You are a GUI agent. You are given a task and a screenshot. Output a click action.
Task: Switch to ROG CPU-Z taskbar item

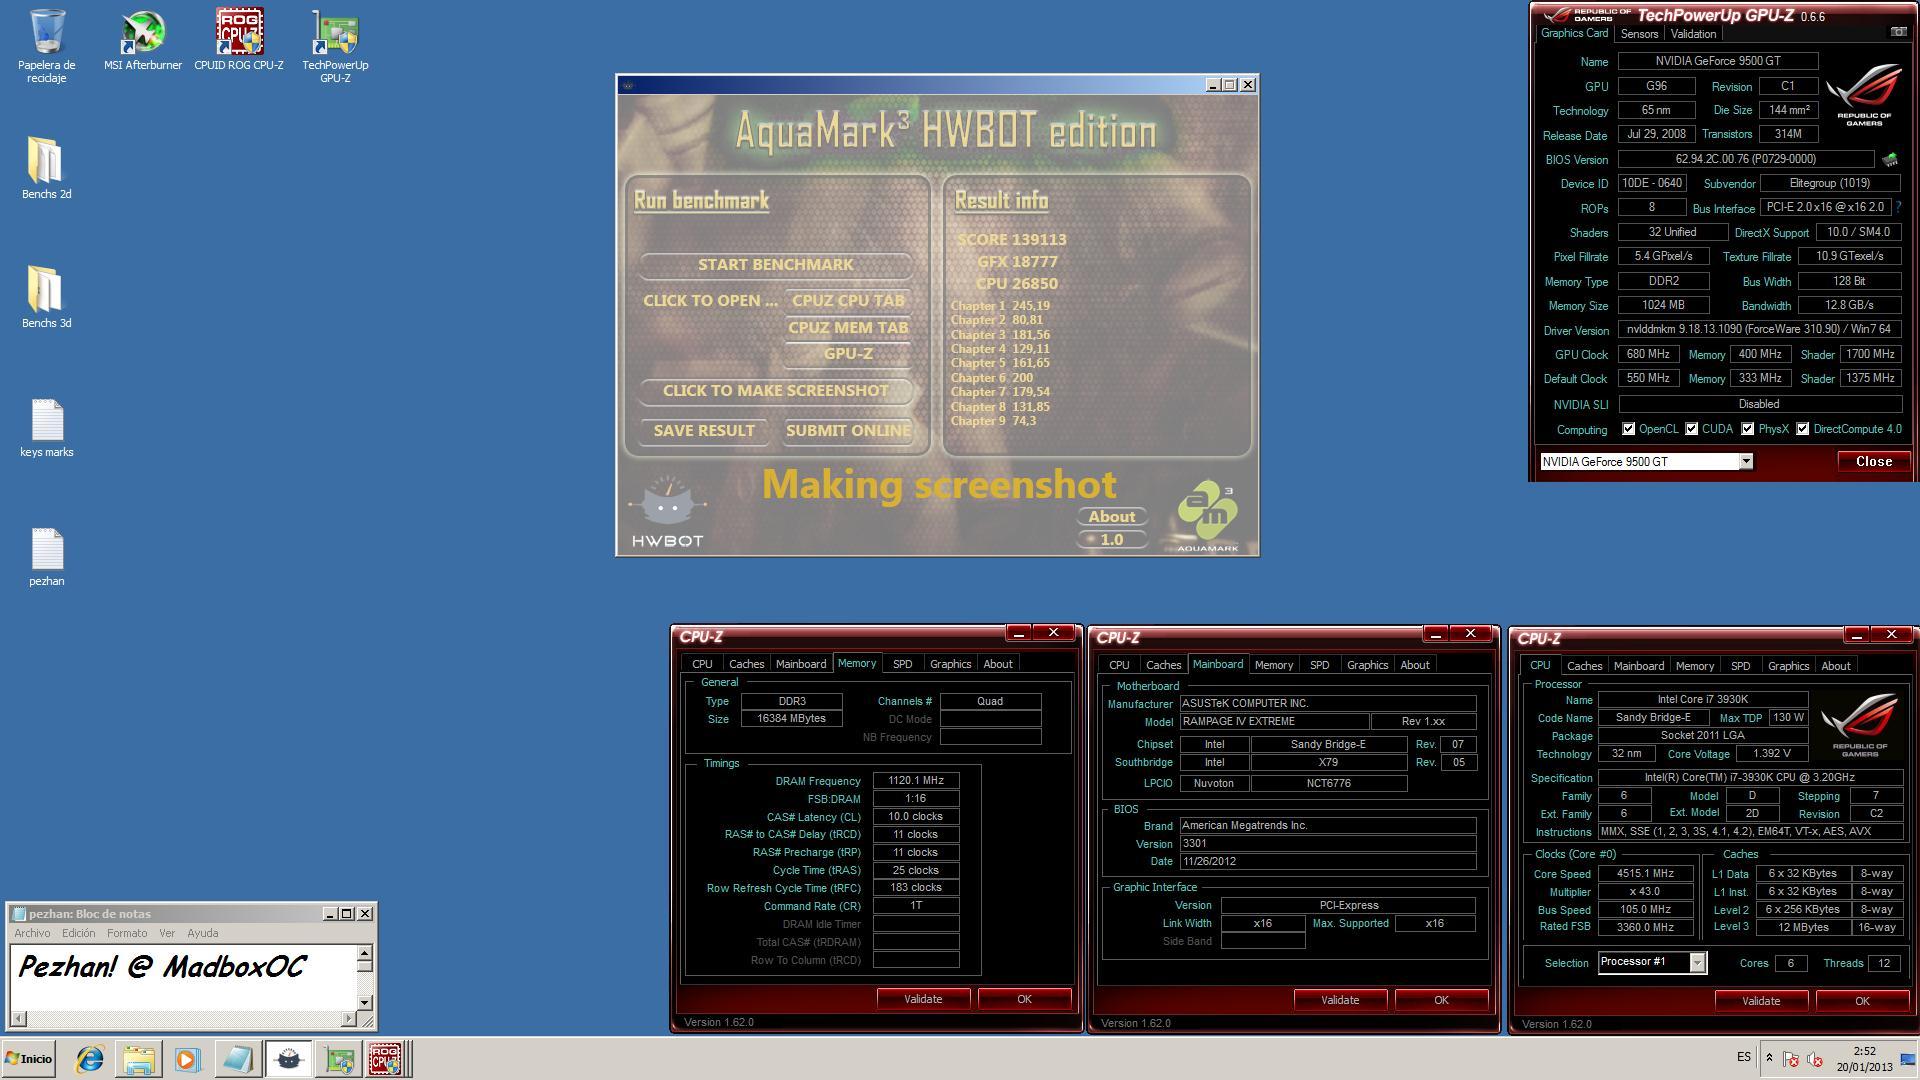point(386,1059)
